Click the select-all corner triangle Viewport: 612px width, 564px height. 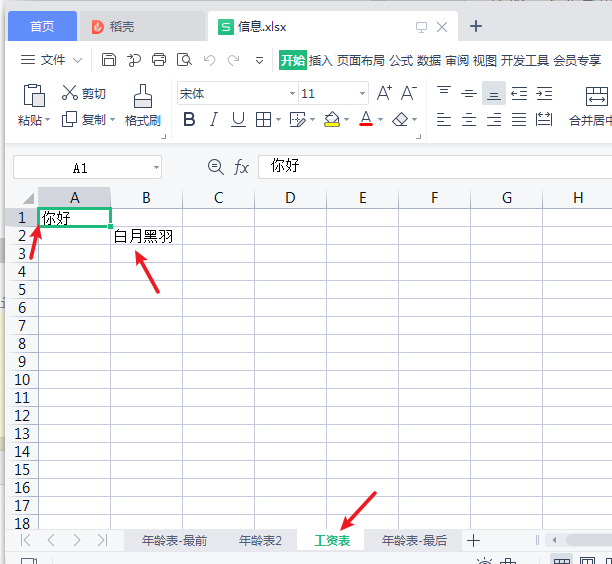click(28, 198)
